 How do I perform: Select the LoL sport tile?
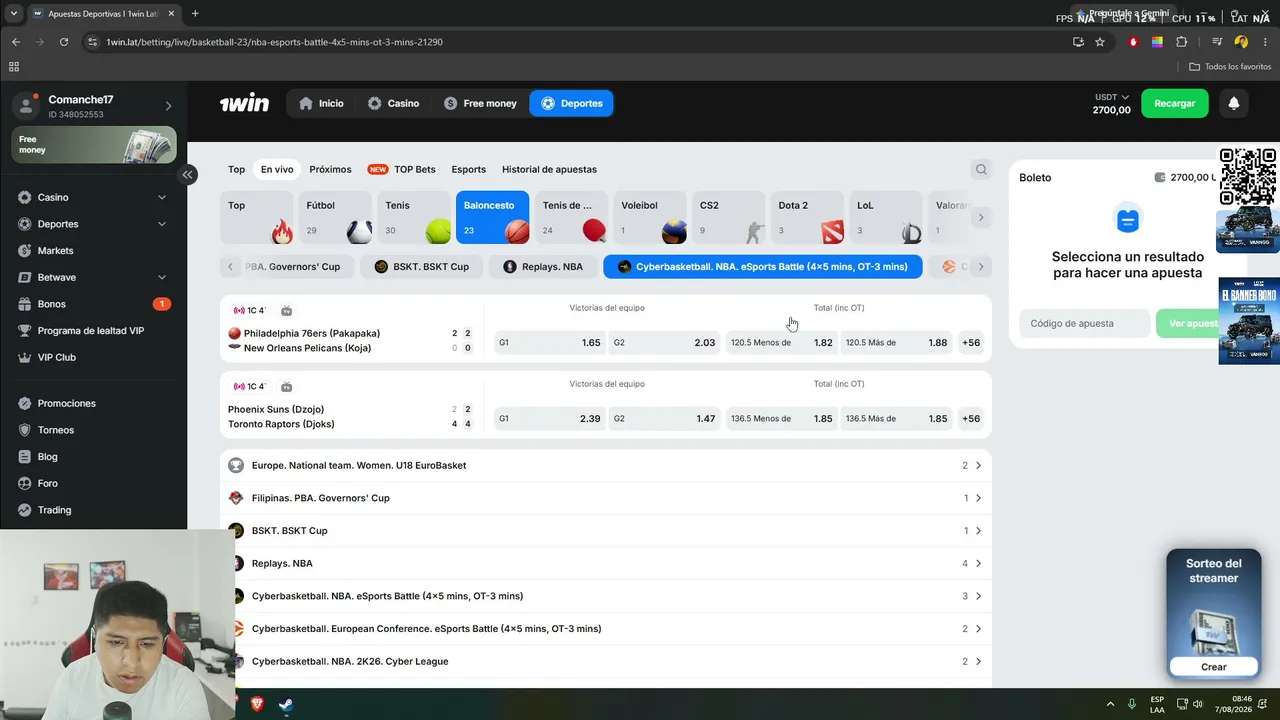886,217
